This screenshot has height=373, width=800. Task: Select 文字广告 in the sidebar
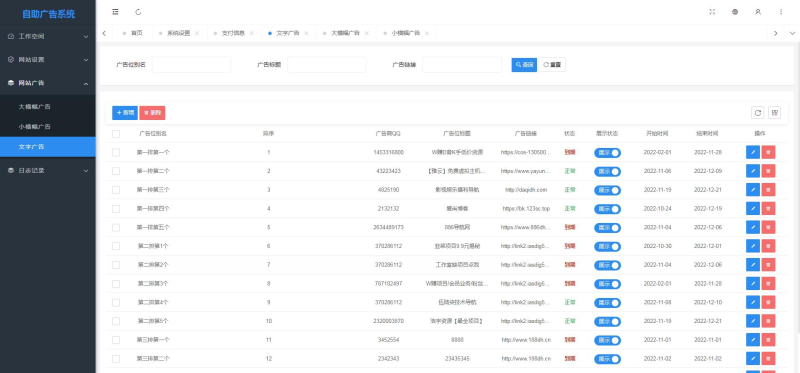point(48,146)
